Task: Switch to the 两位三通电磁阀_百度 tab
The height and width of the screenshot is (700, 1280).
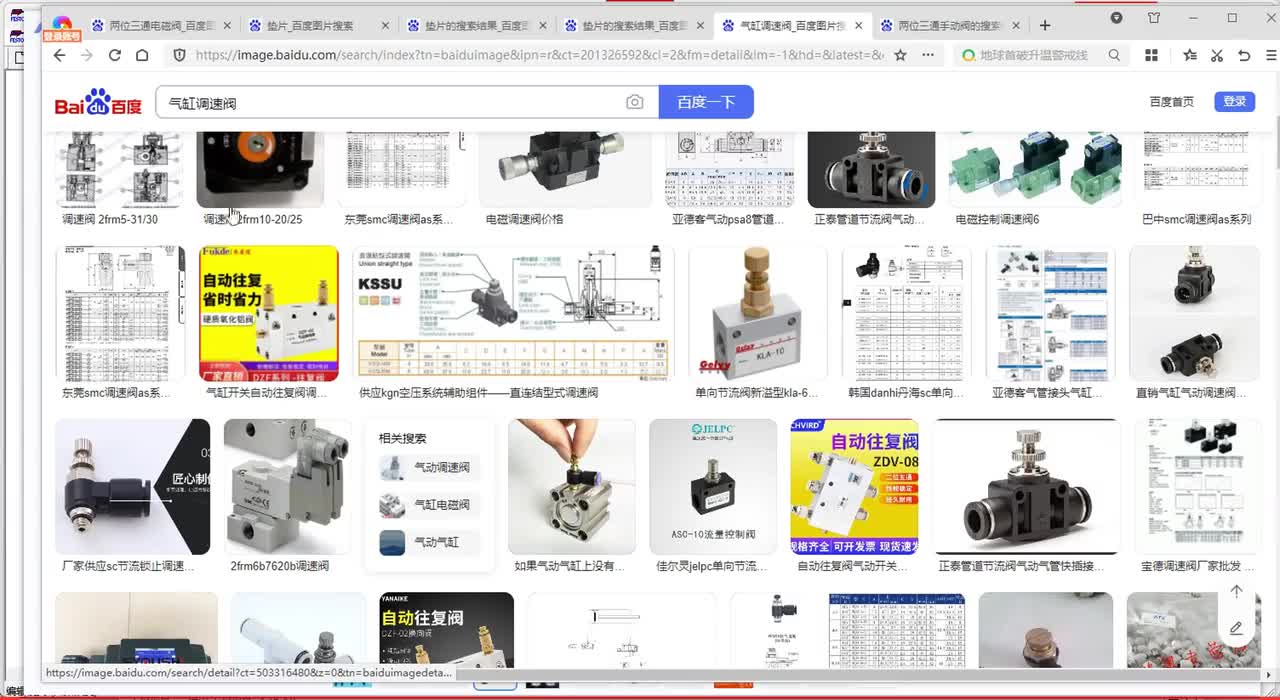Action: pos(160,25)
